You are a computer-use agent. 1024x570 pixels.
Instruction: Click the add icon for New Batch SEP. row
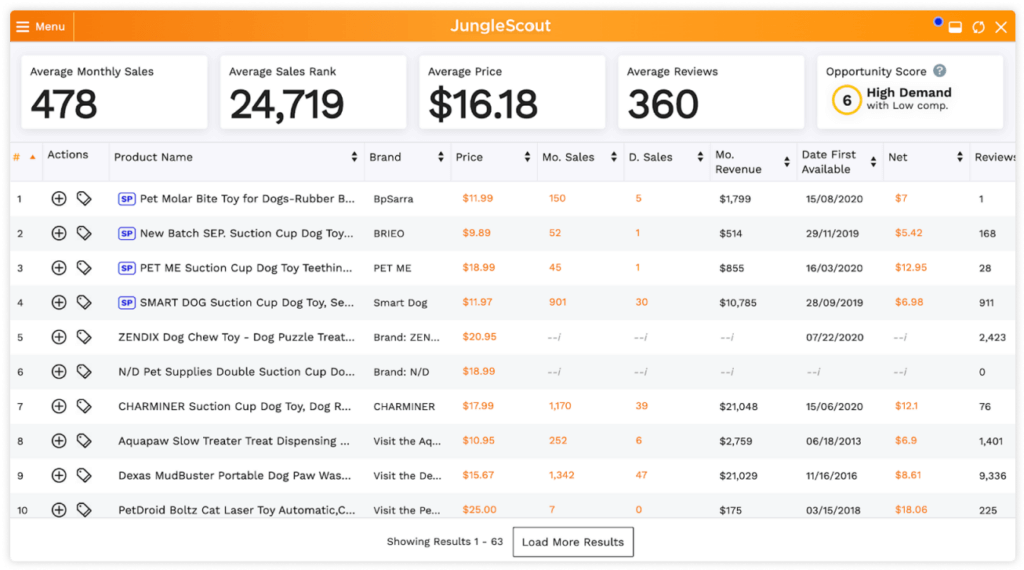pyautogui.click(x=59, y=233)
